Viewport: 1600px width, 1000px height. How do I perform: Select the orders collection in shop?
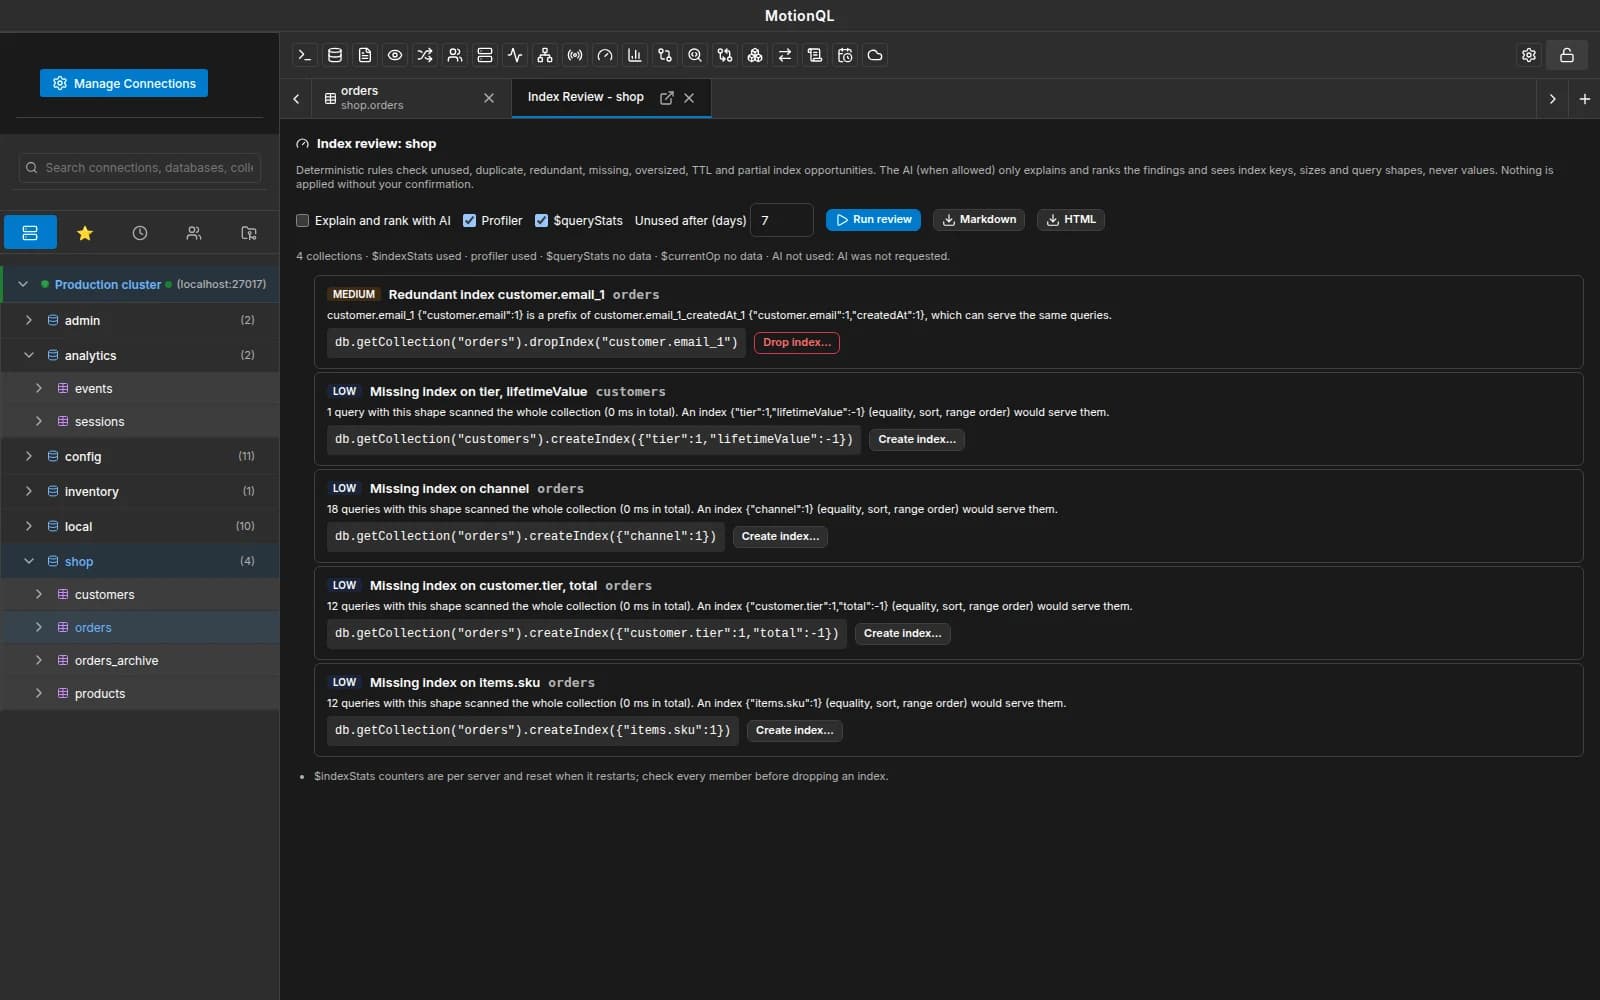point(140,627)
